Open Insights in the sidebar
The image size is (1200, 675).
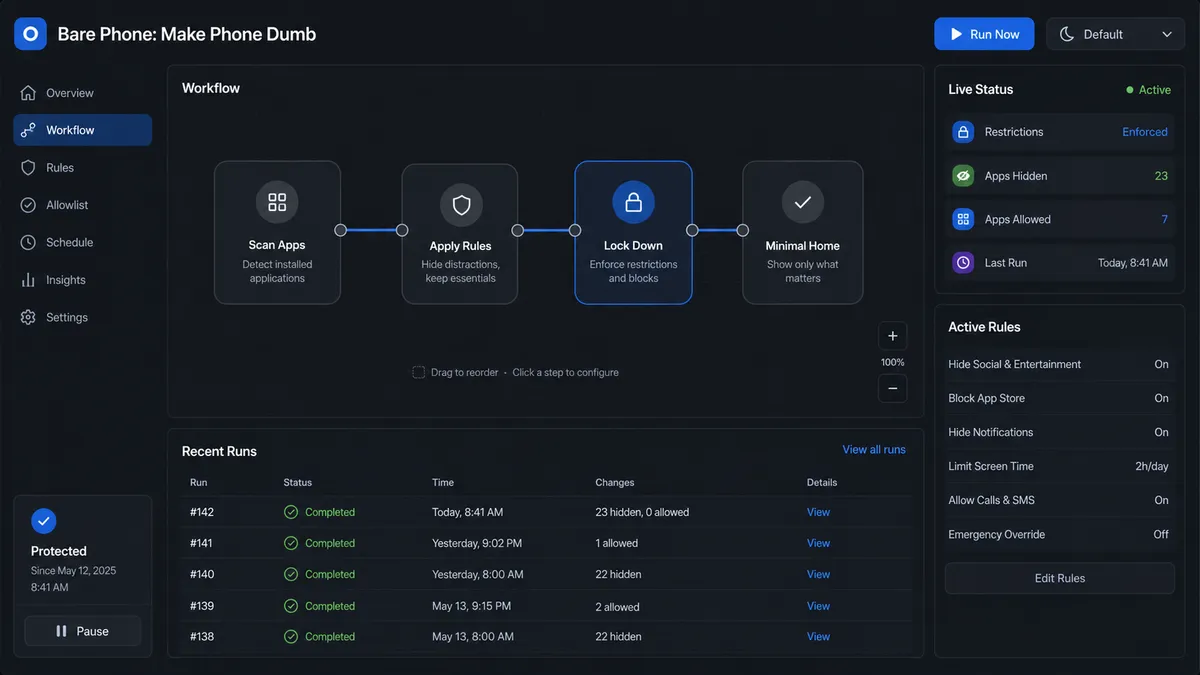(x=83, y=280)
